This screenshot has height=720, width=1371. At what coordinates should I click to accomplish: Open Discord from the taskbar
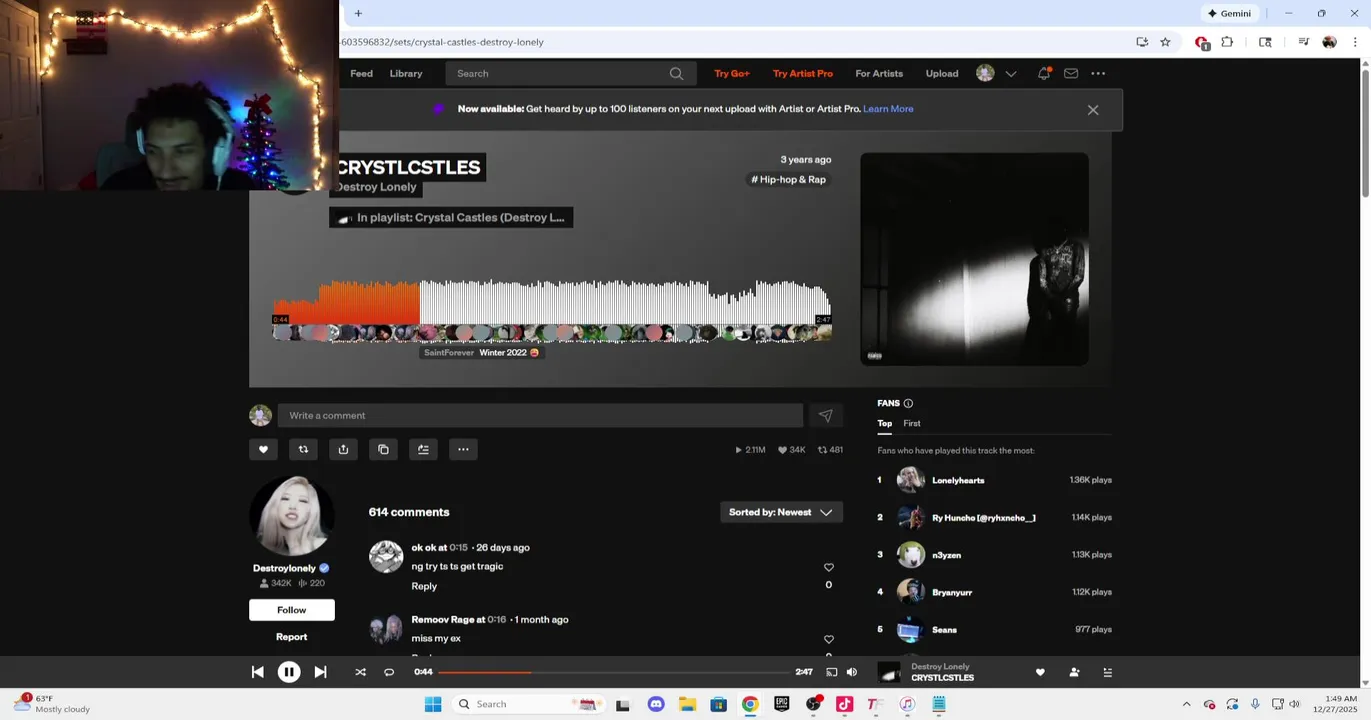[x=656, y=705]
